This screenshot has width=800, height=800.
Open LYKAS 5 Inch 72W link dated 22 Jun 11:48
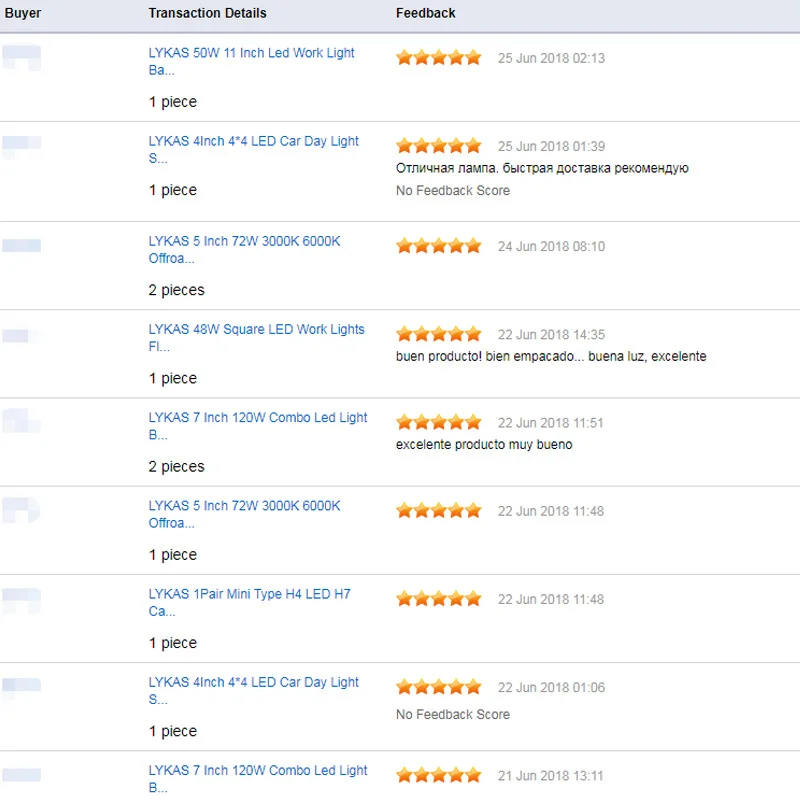pos(244,514)
